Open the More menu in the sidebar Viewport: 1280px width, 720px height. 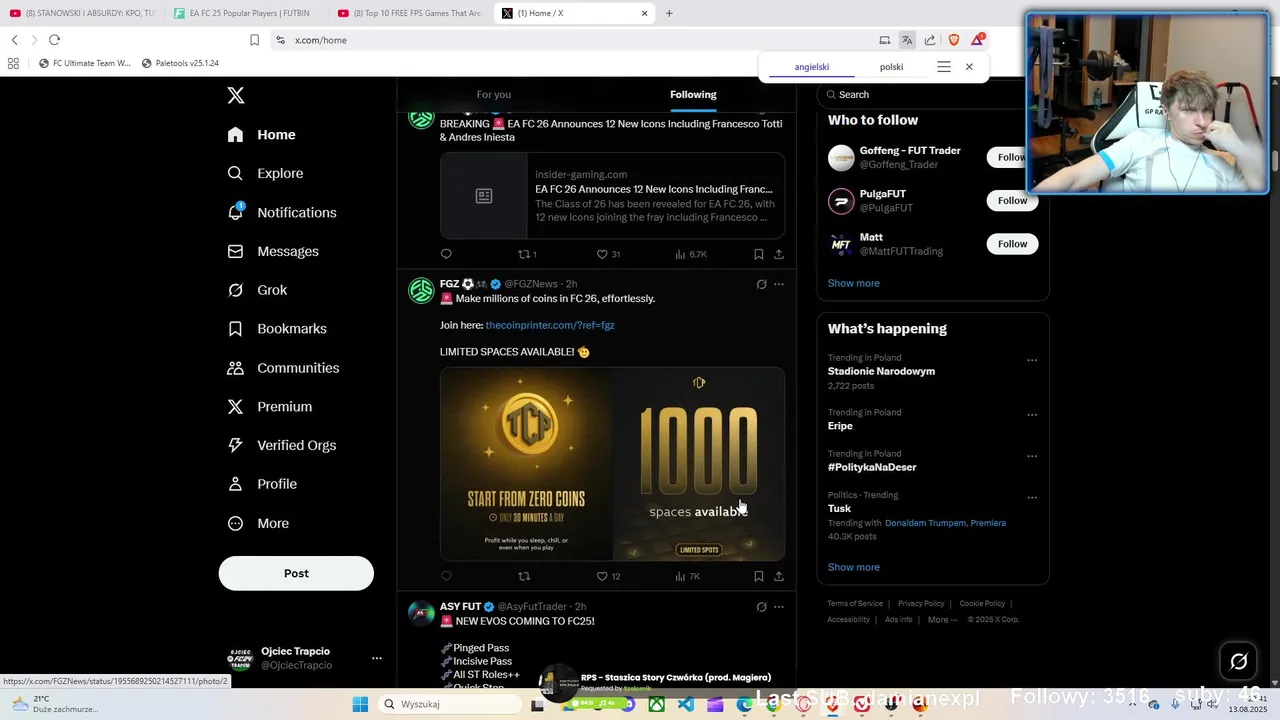click(x=257, y=523)
